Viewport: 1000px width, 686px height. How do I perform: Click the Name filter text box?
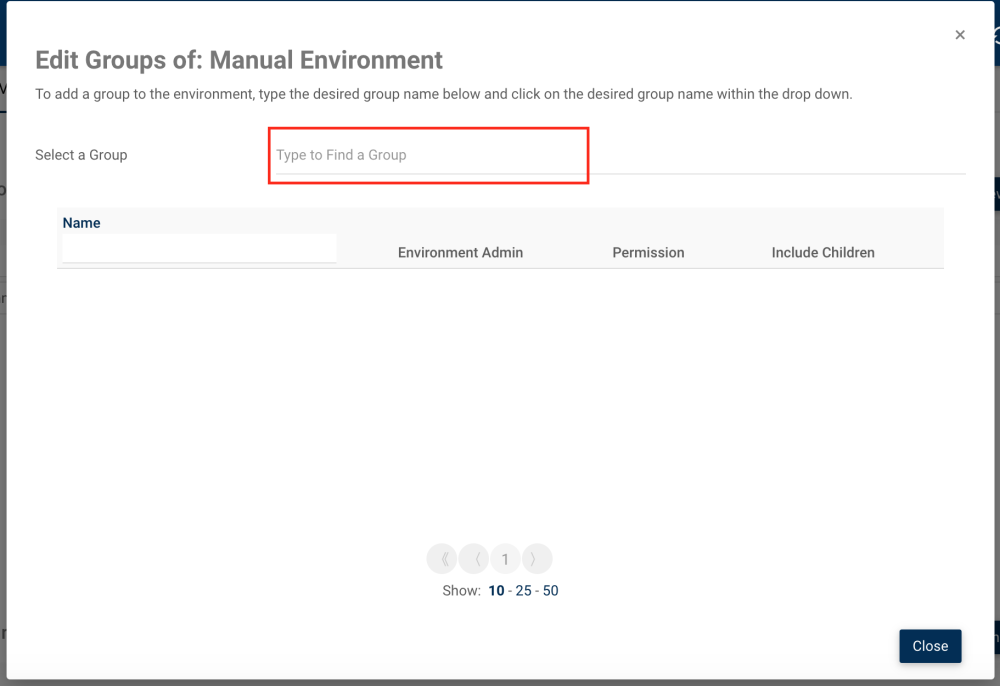(198, 248)
